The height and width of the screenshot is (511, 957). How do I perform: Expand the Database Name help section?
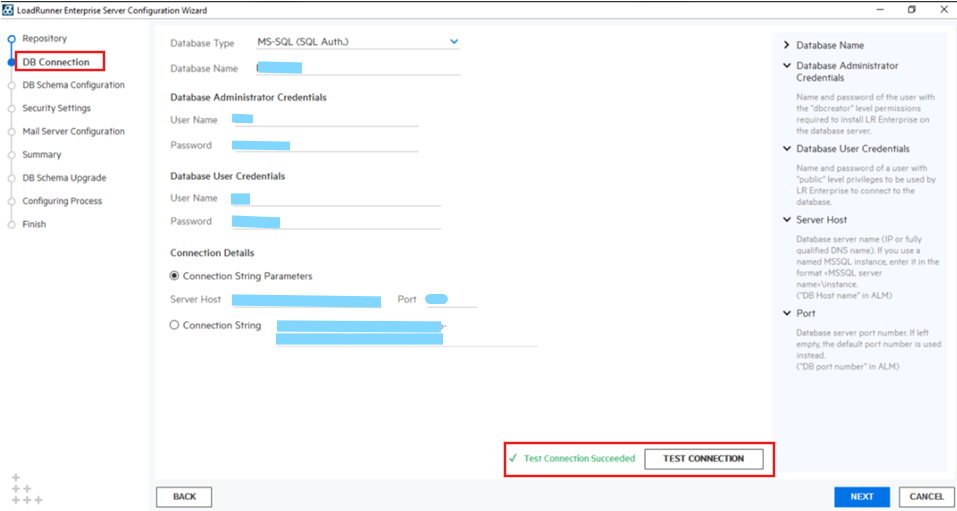787,46
